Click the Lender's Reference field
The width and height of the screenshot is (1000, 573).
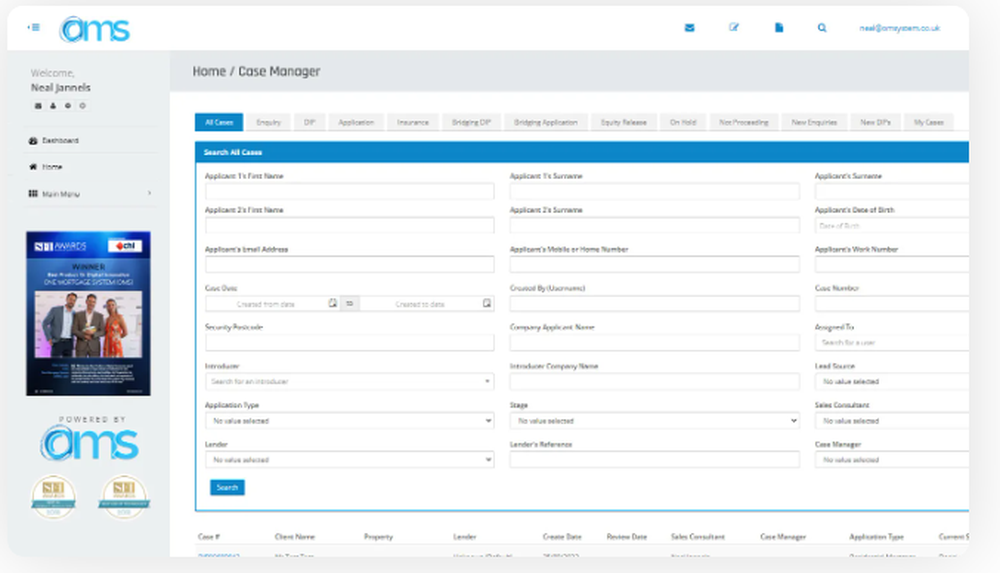(x=654, y=460)
